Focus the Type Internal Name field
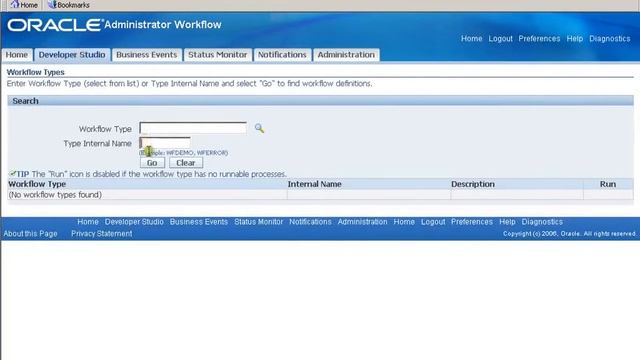The height and width of the screenshot is (360, 640). 165,143
